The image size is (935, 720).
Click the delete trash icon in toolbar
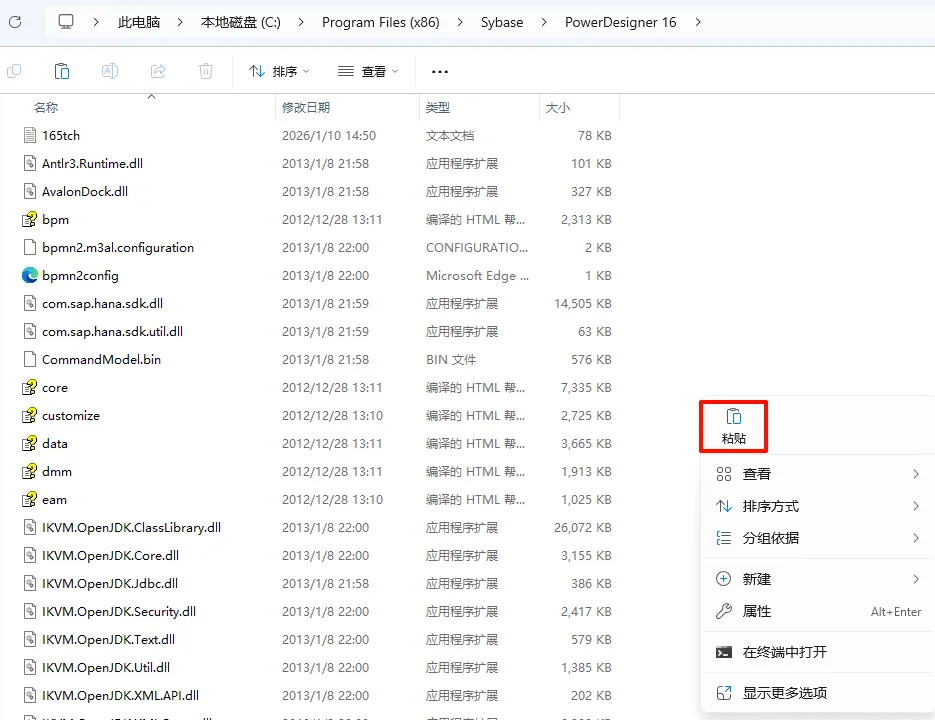(206, 71)
